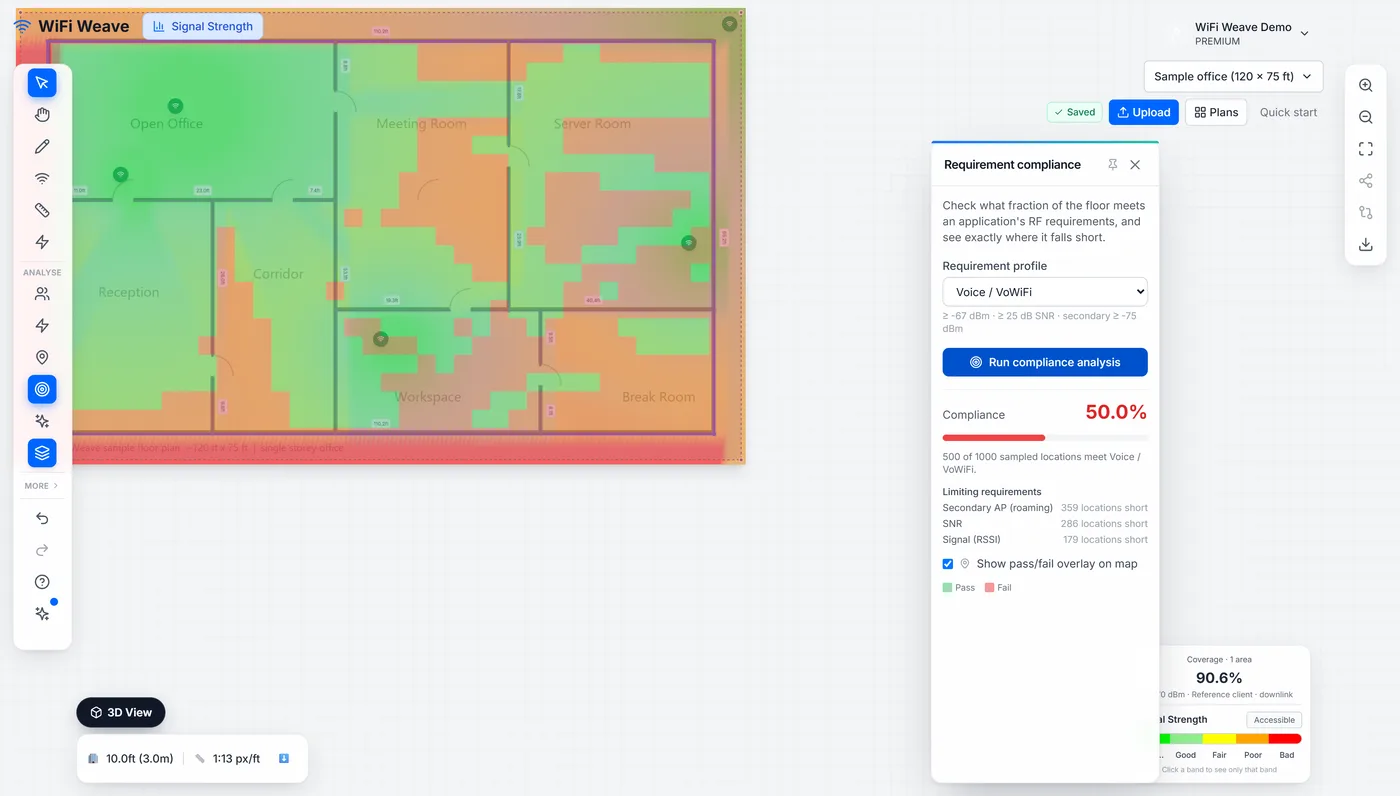Click the red compliance progress bar
Image resolution: width=1400 pixels, height=796 pixels.
click(x=994, y=438)
